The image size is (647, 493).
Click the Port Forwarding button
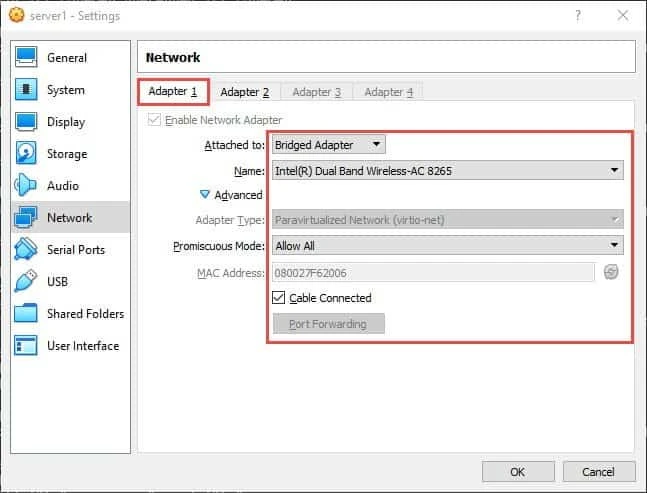(x=328, y=324)
